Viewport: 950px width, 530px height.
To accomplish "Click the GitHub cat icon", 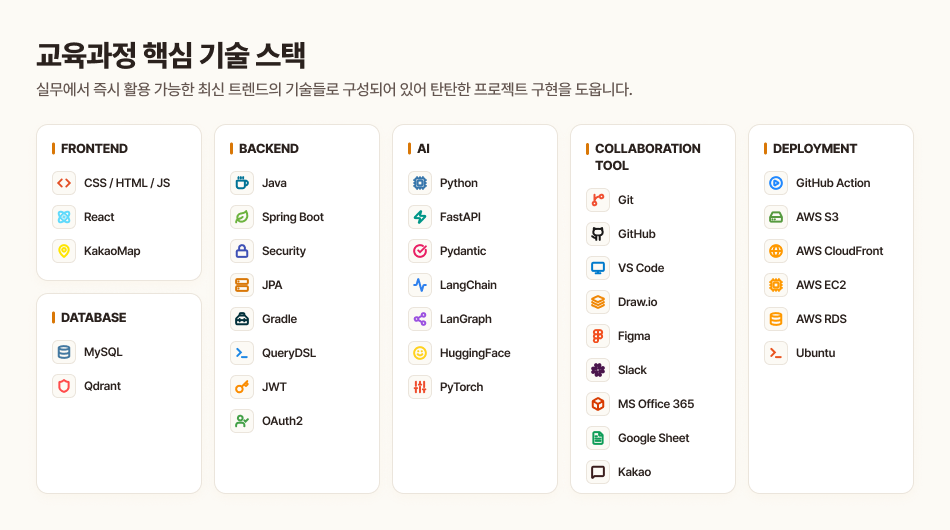I will [598, 234].
